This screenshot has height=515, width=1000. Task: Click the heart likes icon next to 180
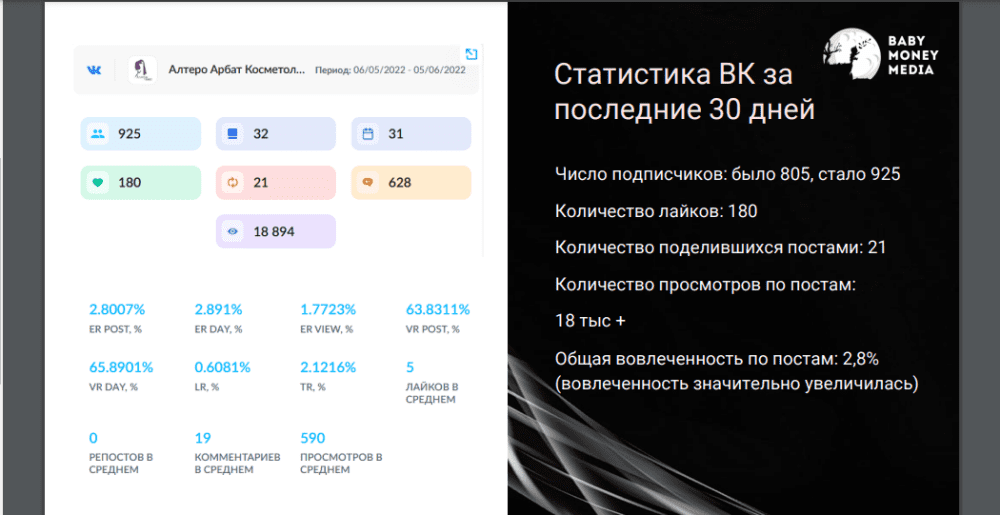coord(98,183)
